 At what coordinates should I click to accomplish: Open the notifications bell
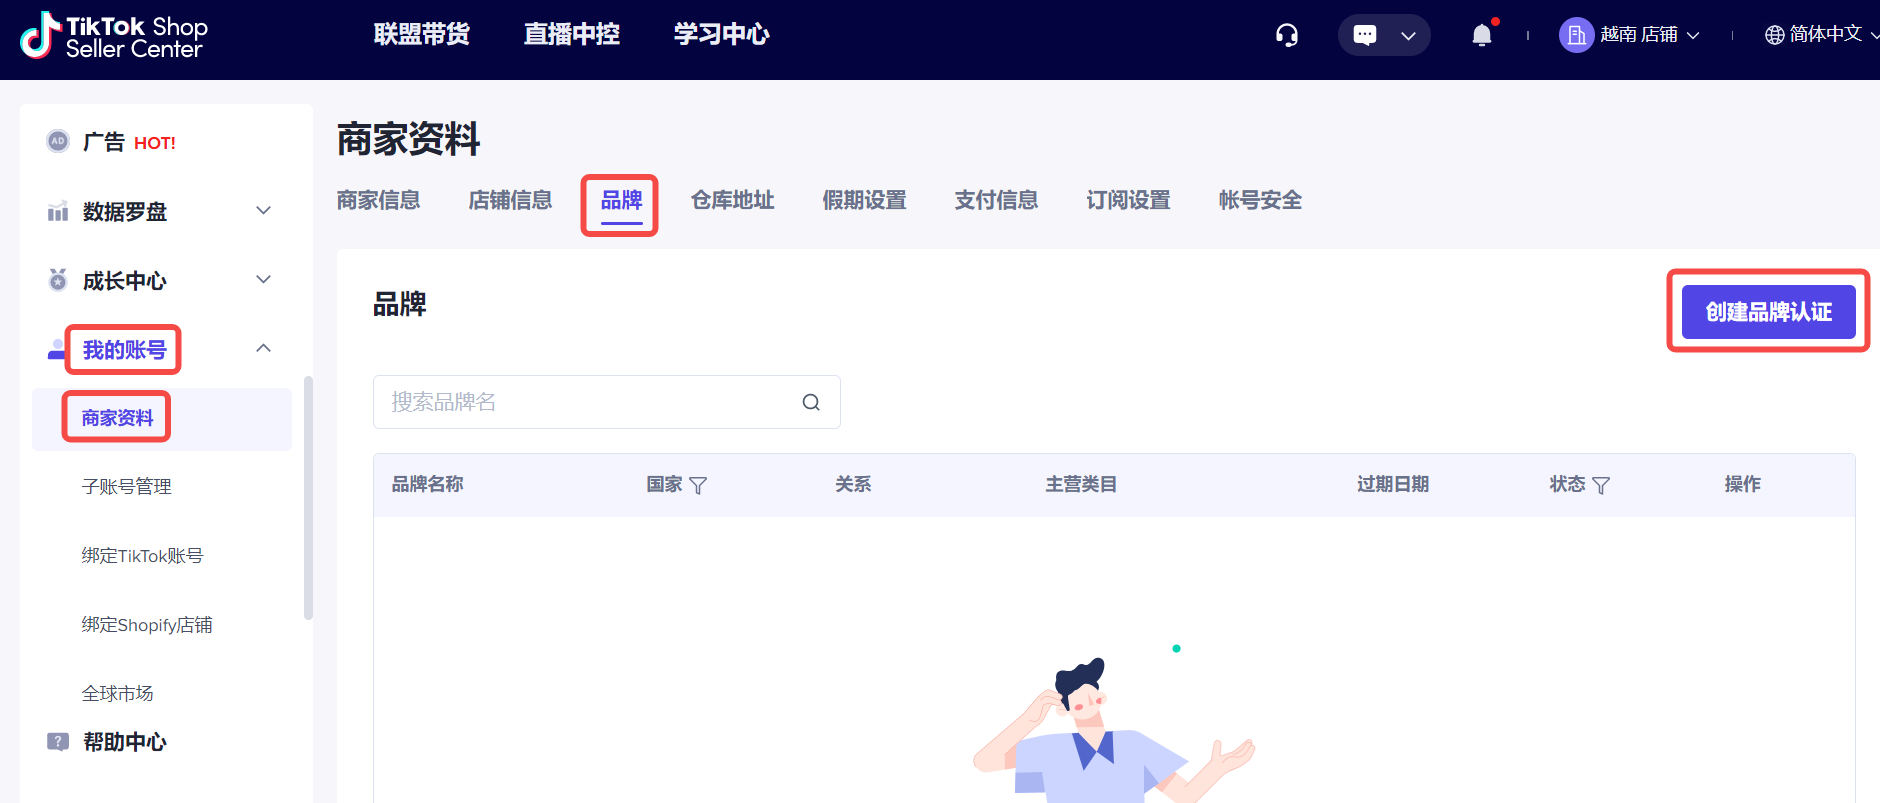(x=1481, y=36)
